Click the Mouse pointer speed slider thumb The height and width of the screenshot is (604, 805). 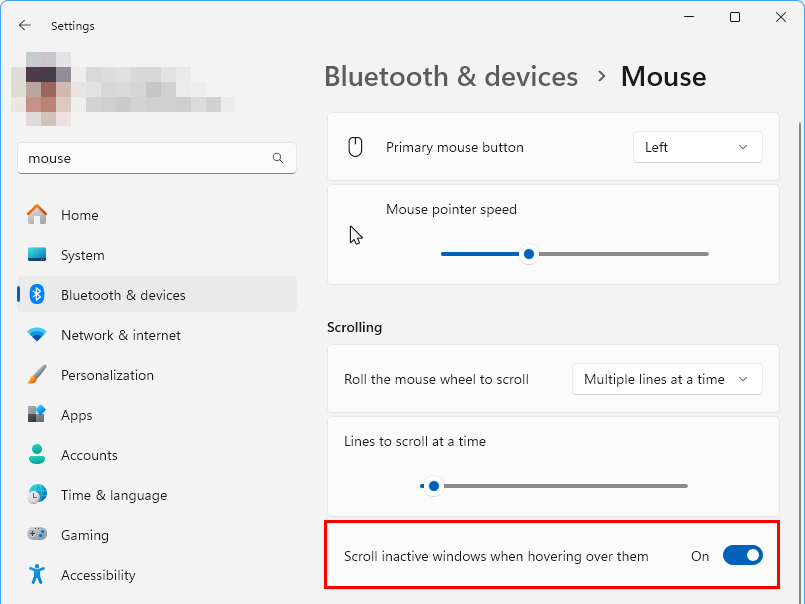(529, 254)
